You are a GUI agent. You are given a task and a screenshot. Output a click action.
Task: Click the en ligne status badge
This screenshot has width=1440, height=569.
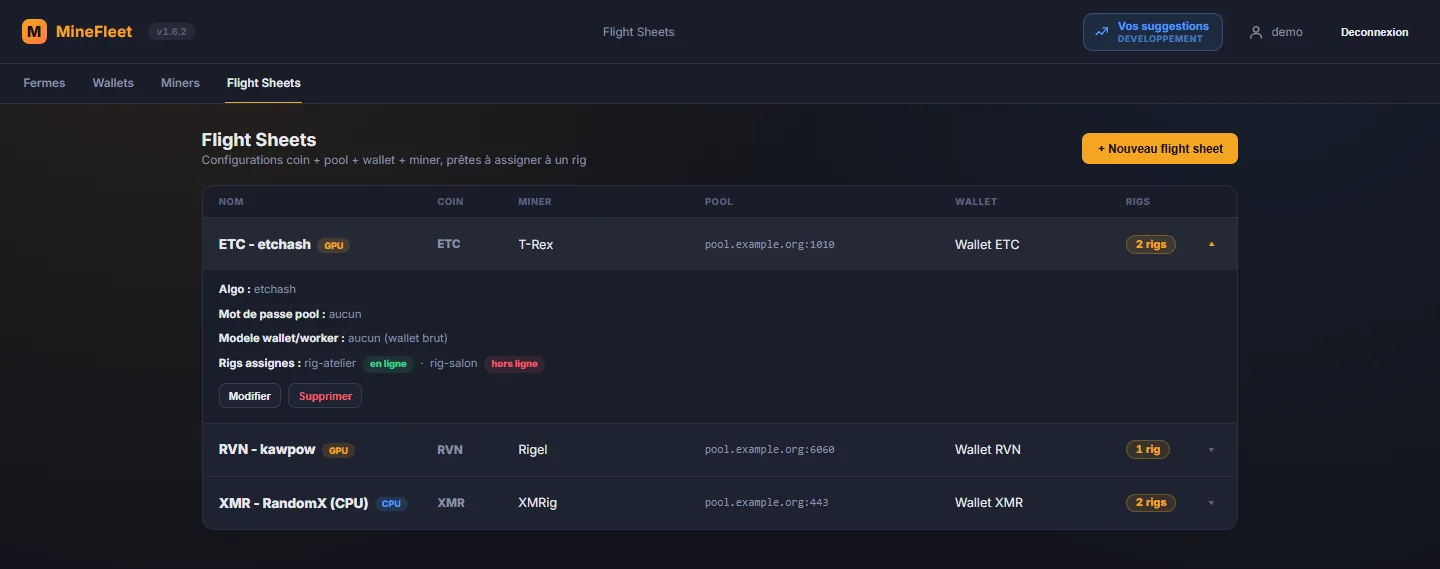[x=388, y=364]
